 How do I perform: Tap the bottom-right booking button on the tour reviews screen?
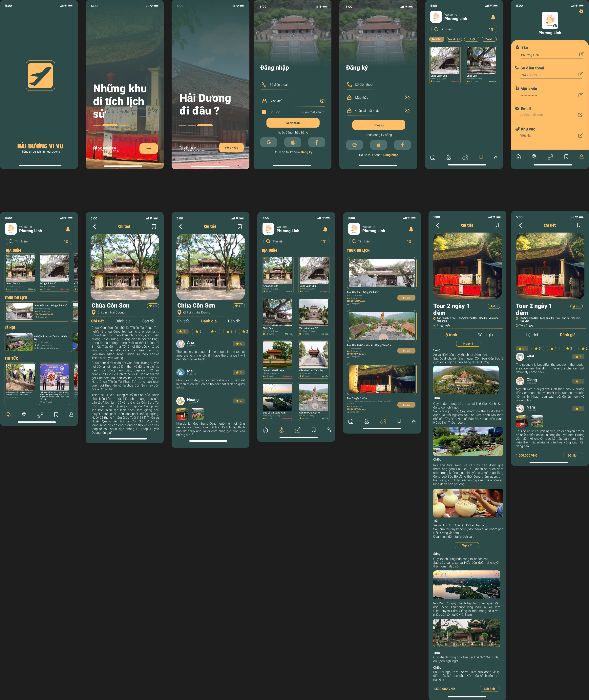click(572, 455)
